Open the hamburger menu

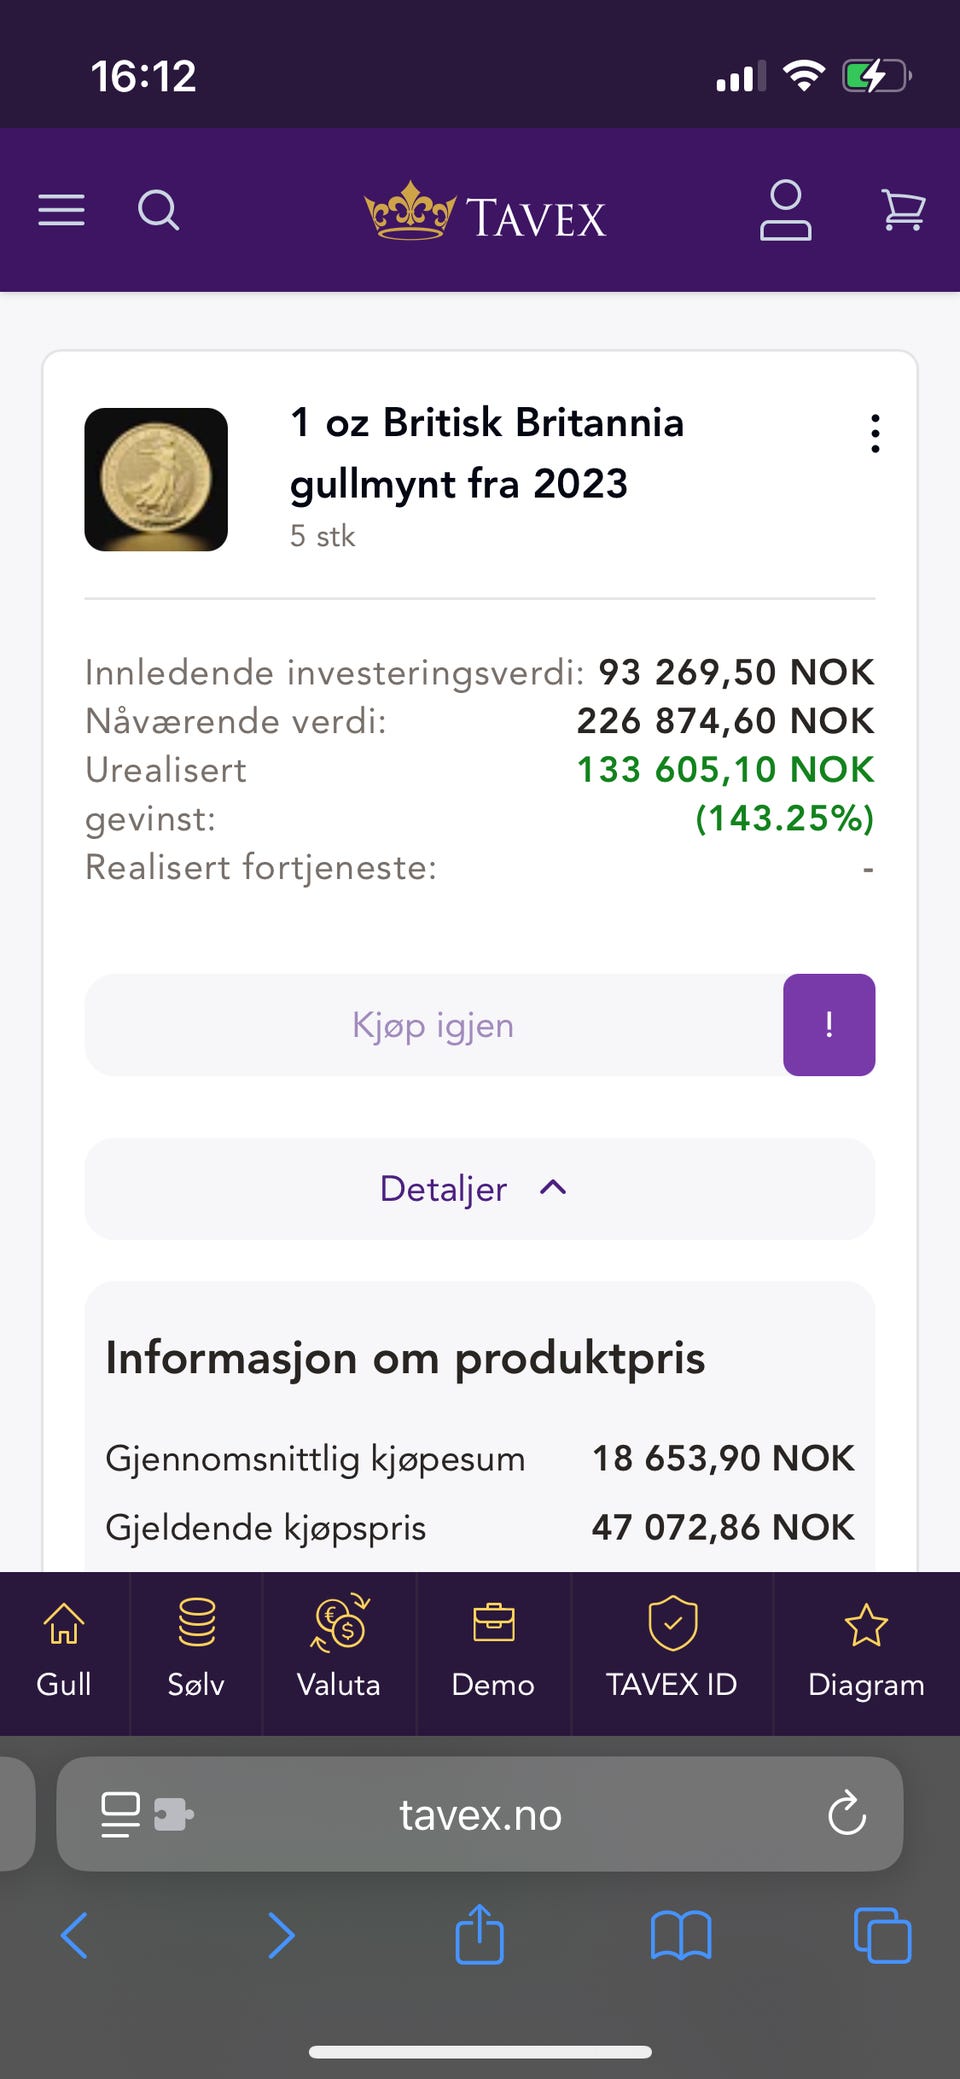point(61,210)
